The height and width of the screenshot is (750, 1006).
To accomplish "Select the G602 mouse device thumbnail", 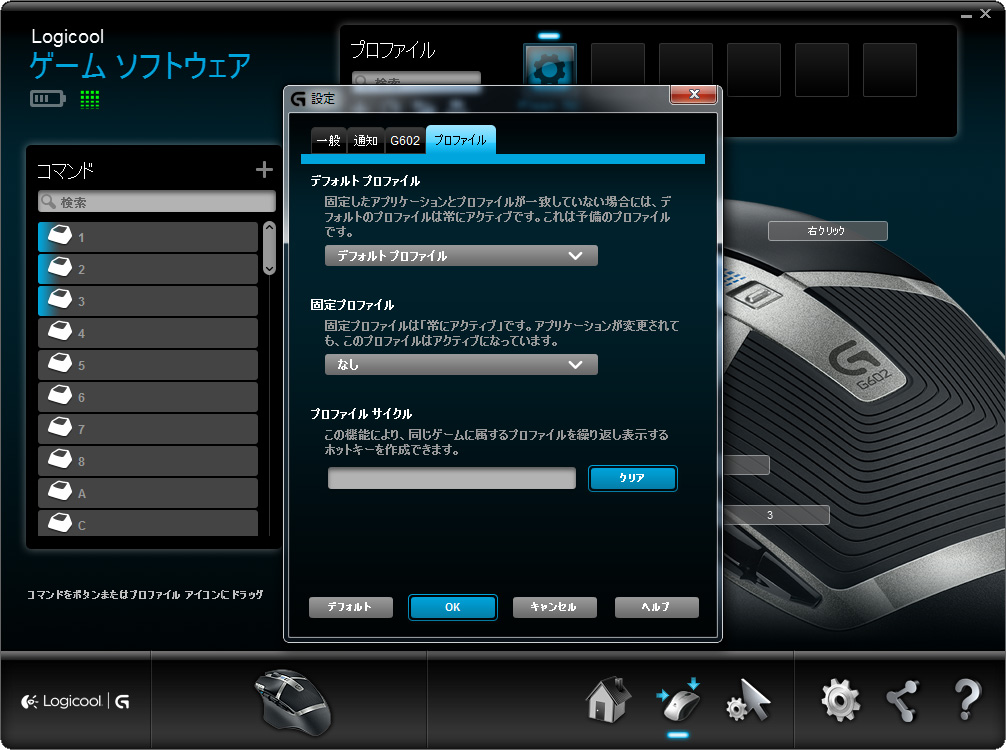I will 293,702.
